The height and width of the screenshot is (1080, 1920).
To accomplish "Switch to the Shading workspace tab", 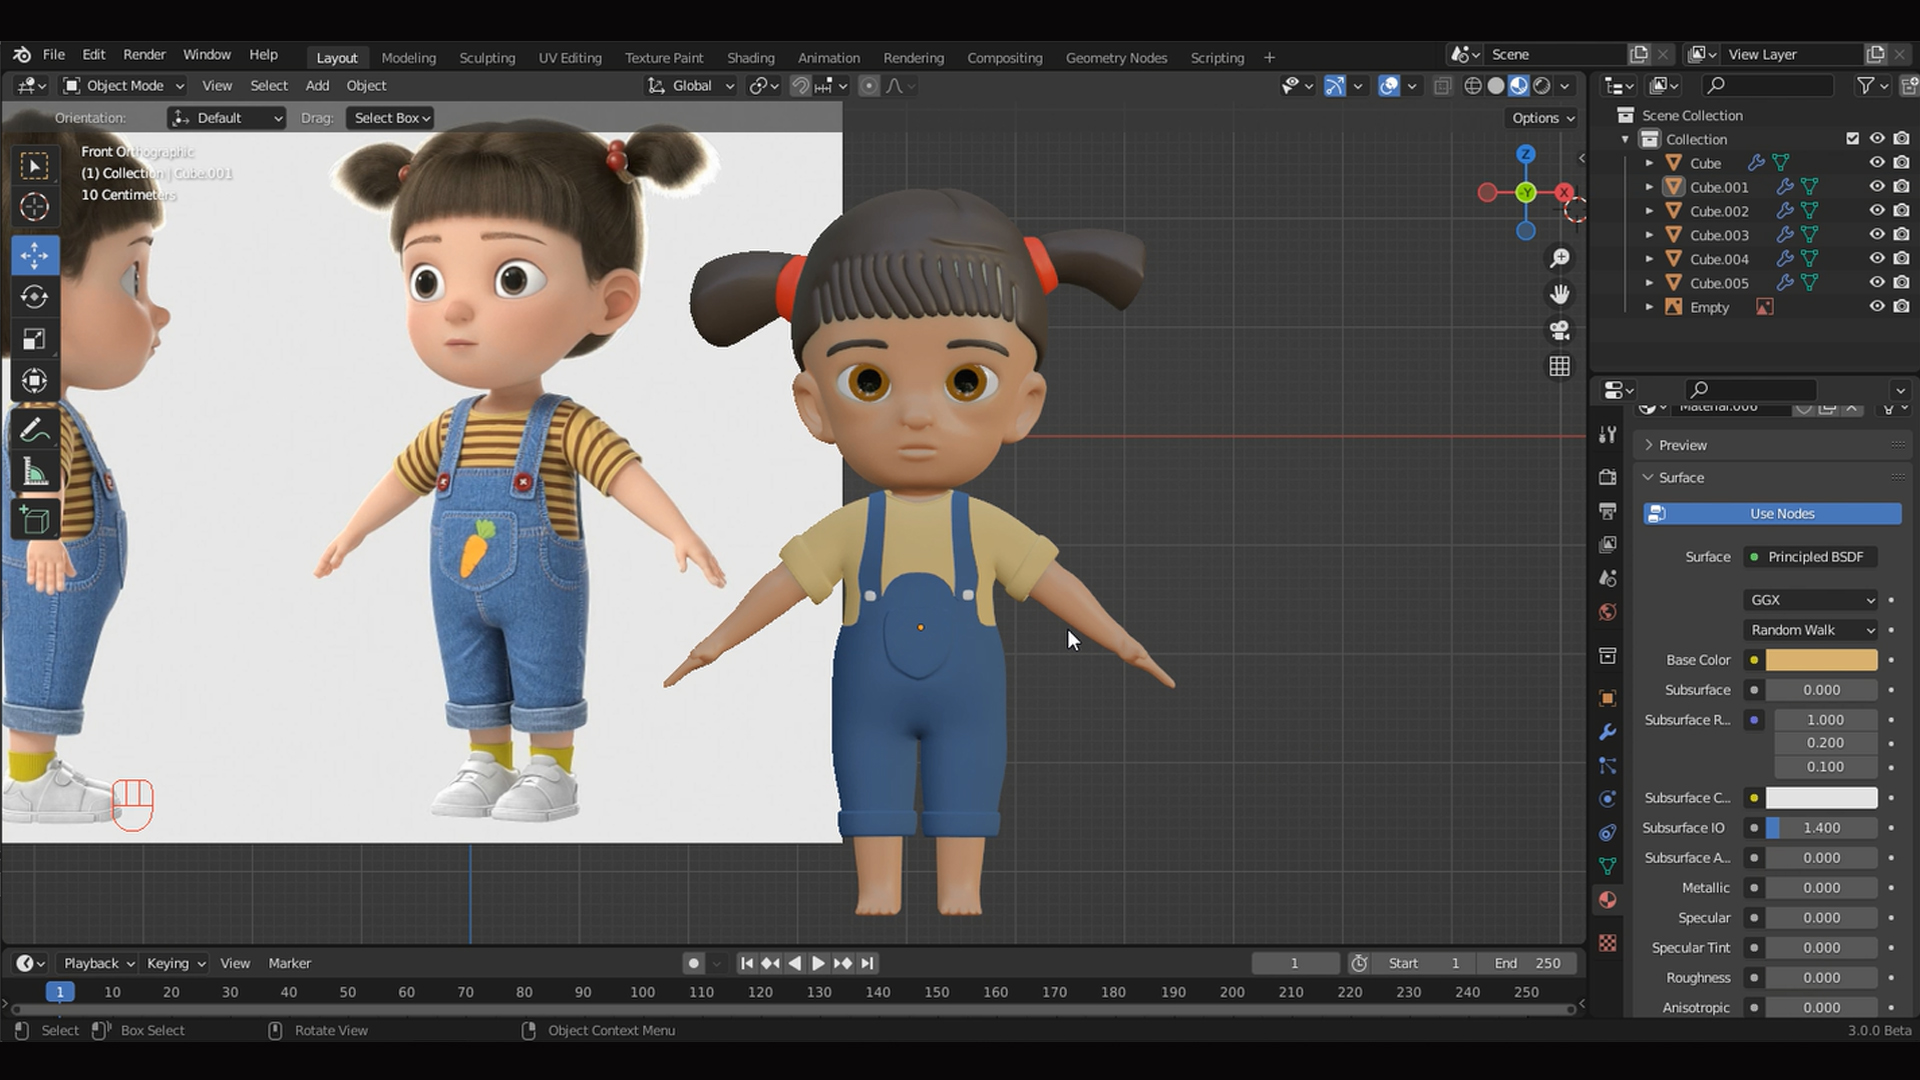I will 751,57.
